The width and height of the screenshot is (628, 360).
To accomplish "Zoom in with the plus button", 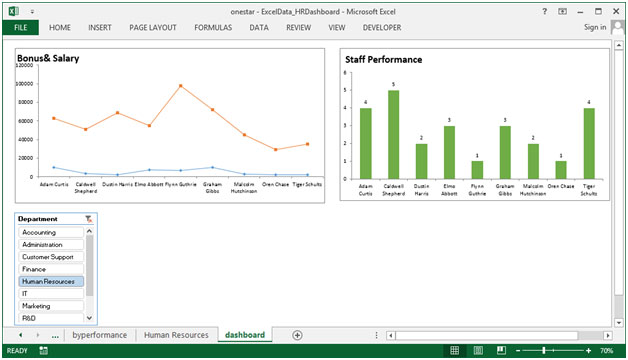I will pos(588,351).
